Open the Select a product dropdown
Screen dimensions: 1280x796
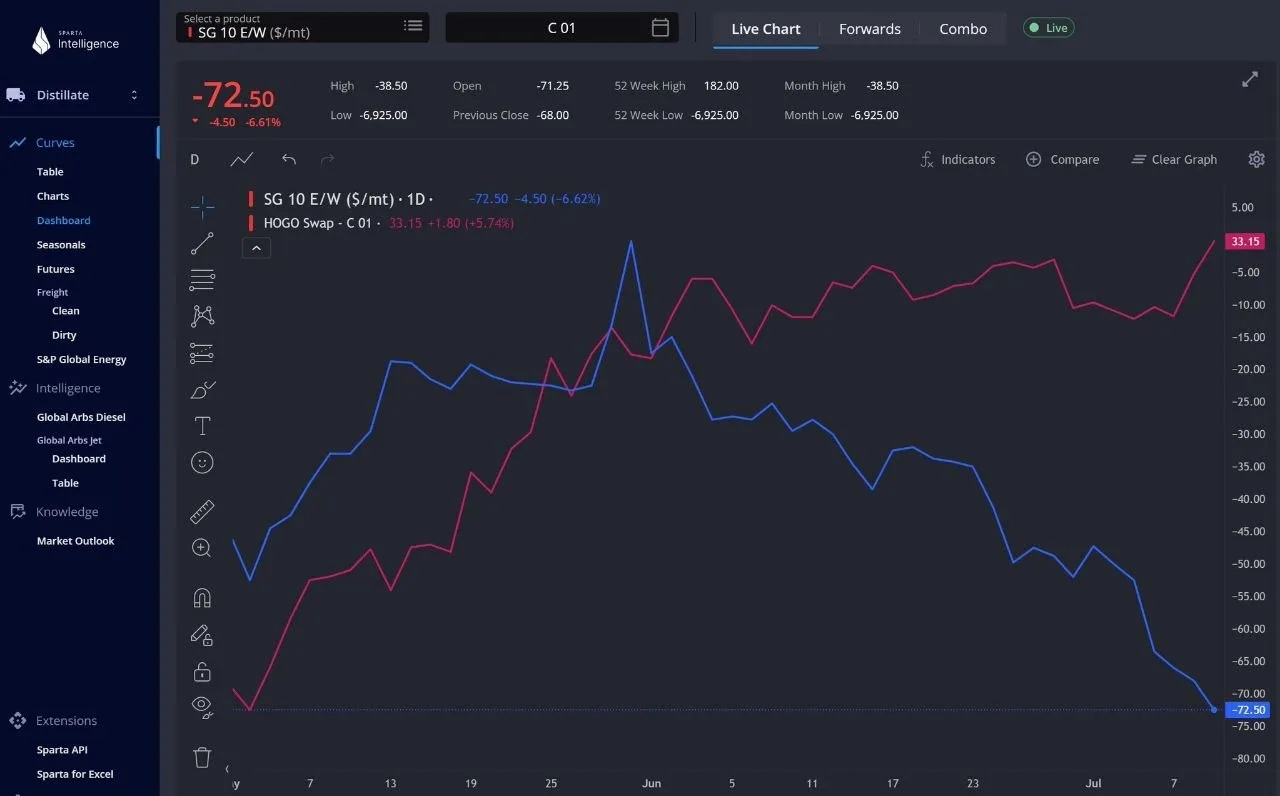(x=303, y=27)
